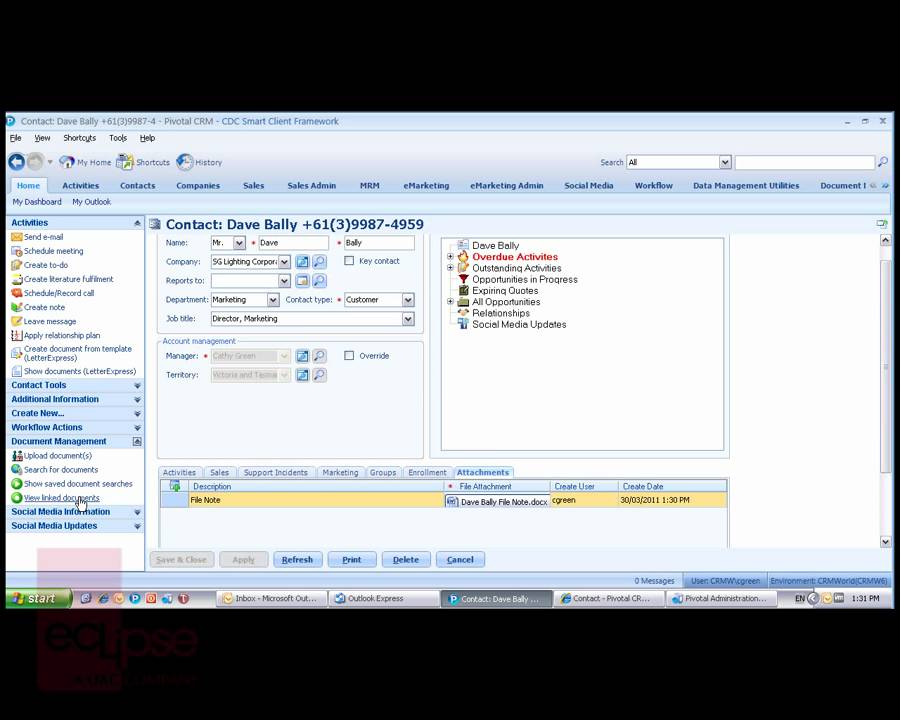Click Upload document(s) icon

click(x=17, y=455)
